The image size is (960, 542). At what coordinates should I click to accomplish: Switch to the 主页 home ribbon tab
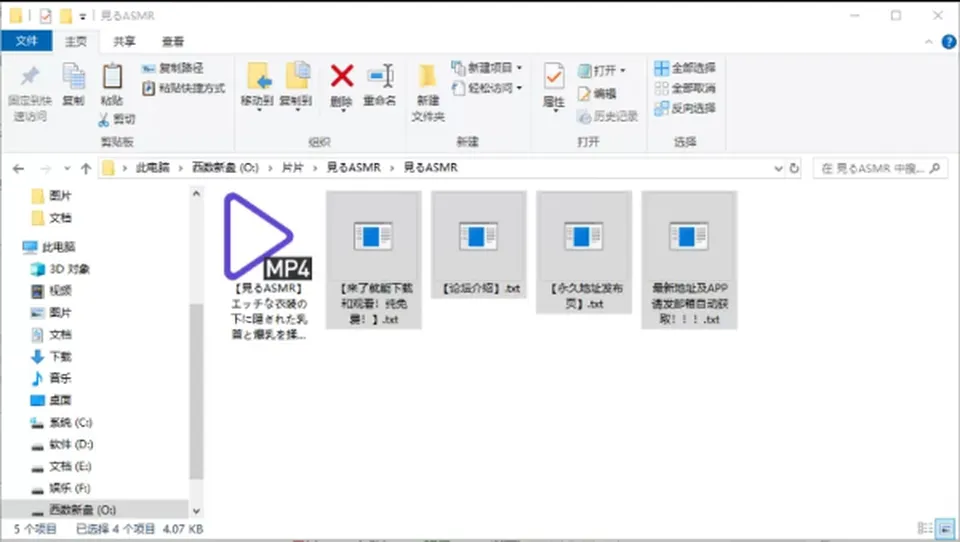pyautogui.click(x=76, y=42)
